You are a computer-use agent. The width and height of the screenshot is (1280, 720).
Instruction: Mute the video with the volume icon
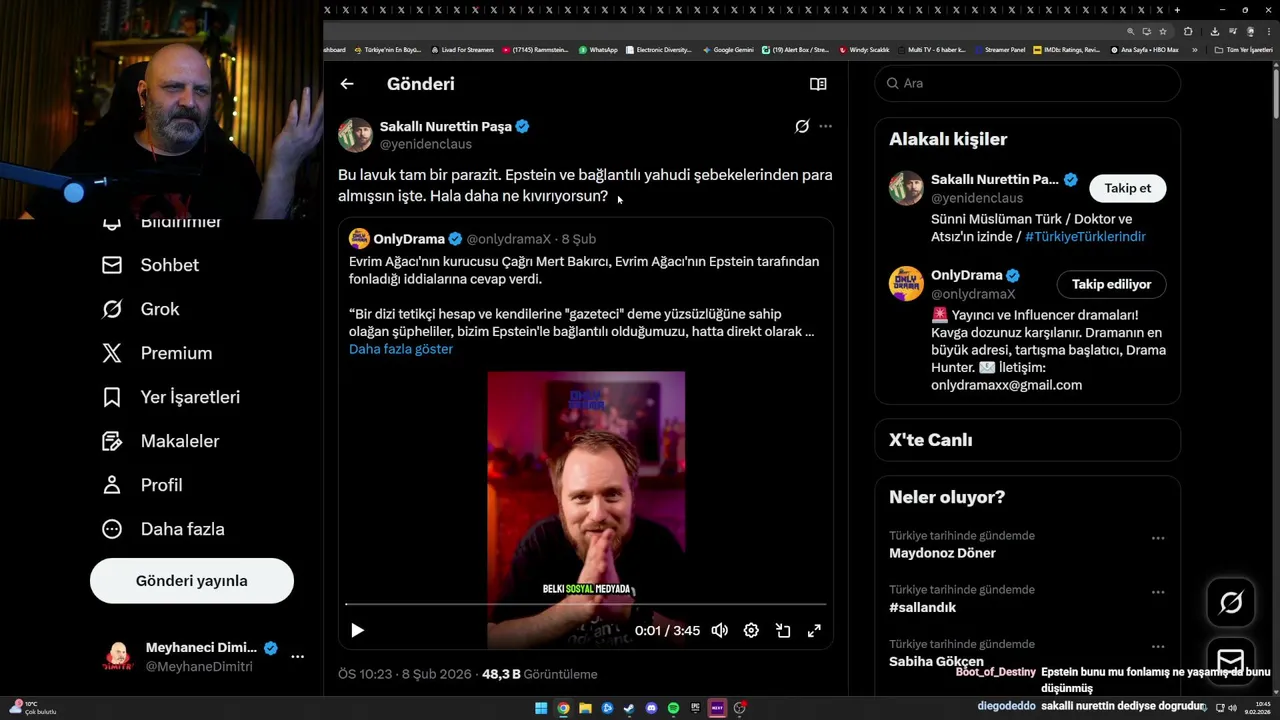click(x=719, y=630)
